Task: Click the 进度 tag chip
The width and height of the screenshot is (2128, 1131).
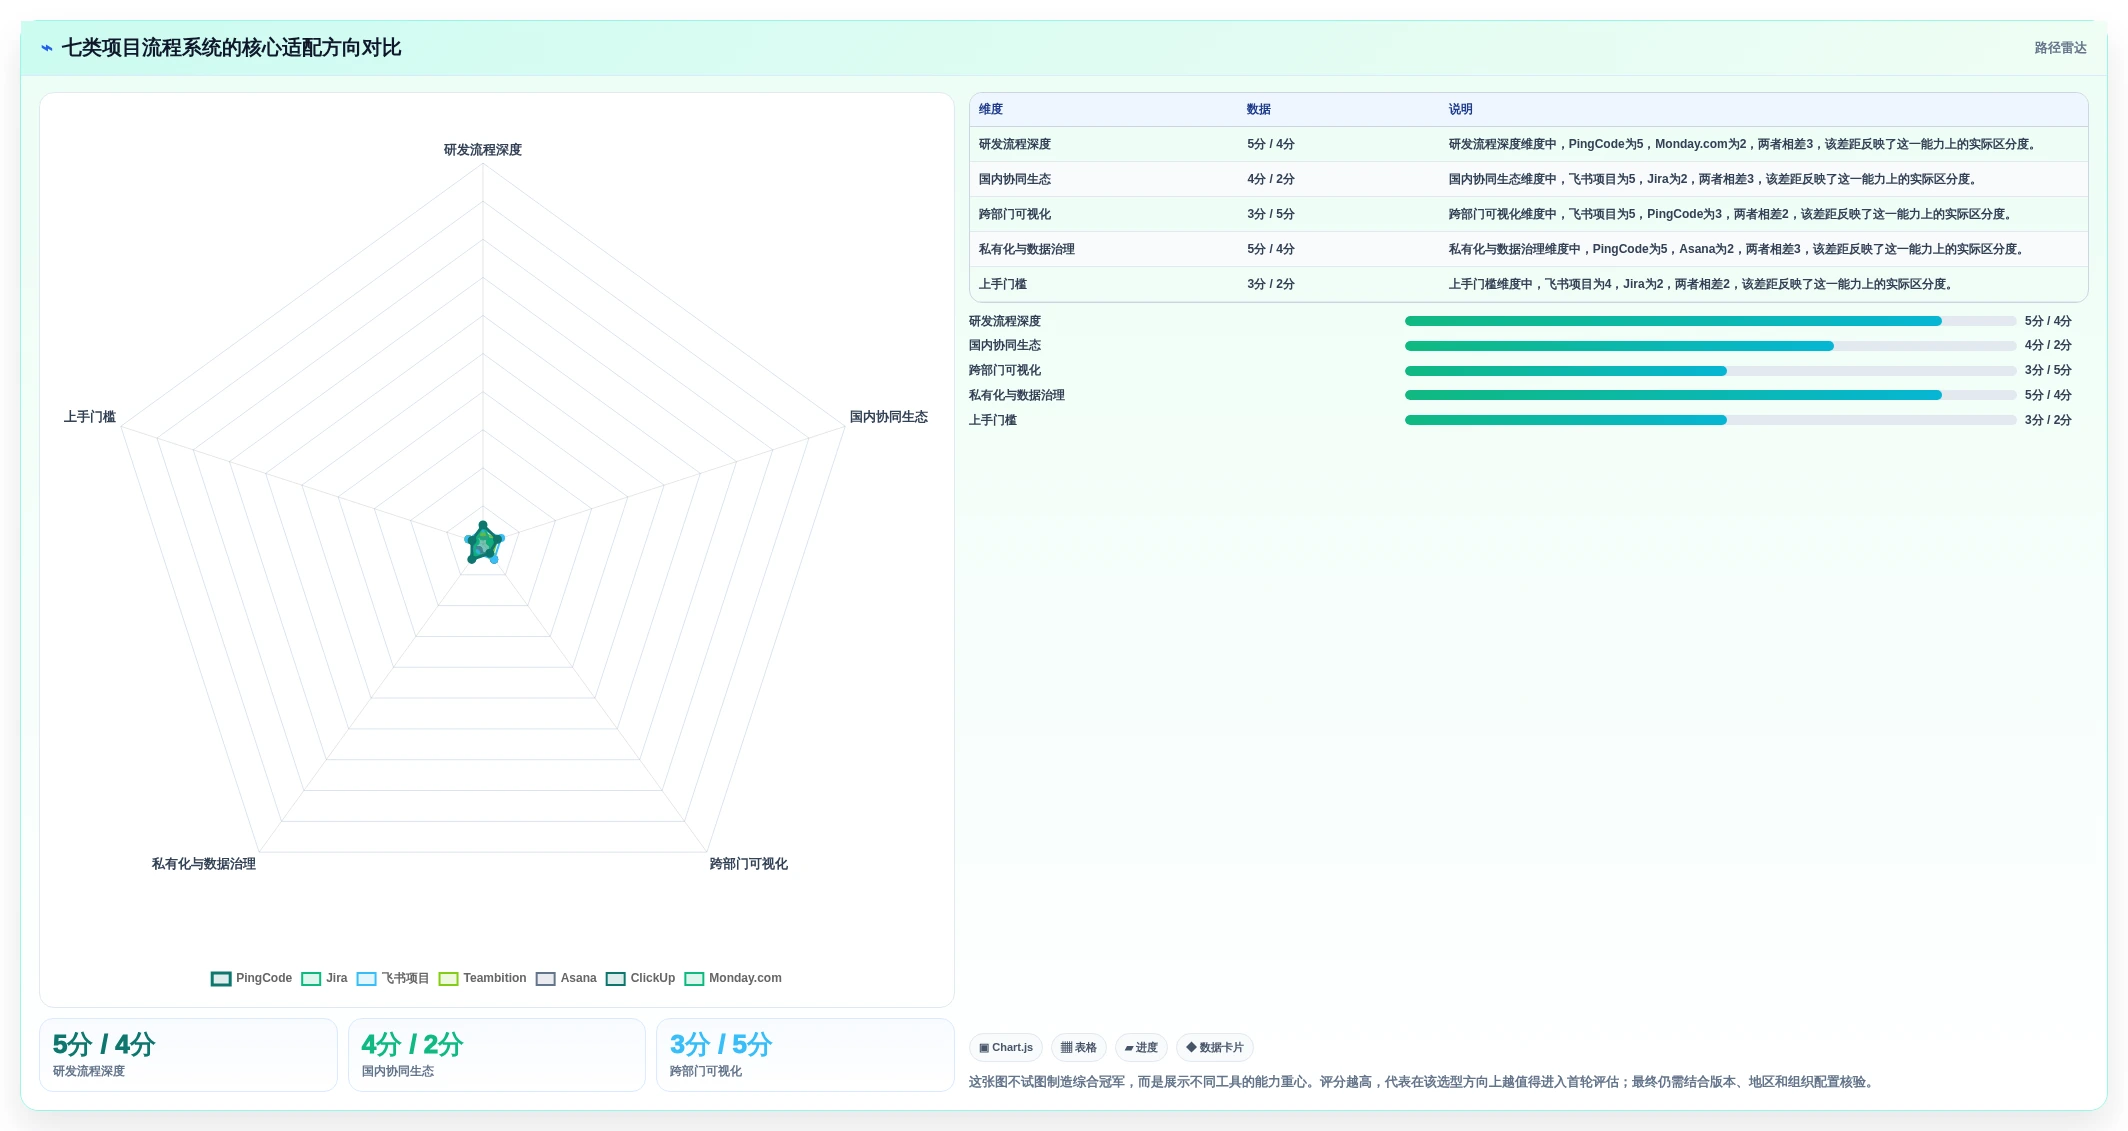Action: (1141, 1047)
